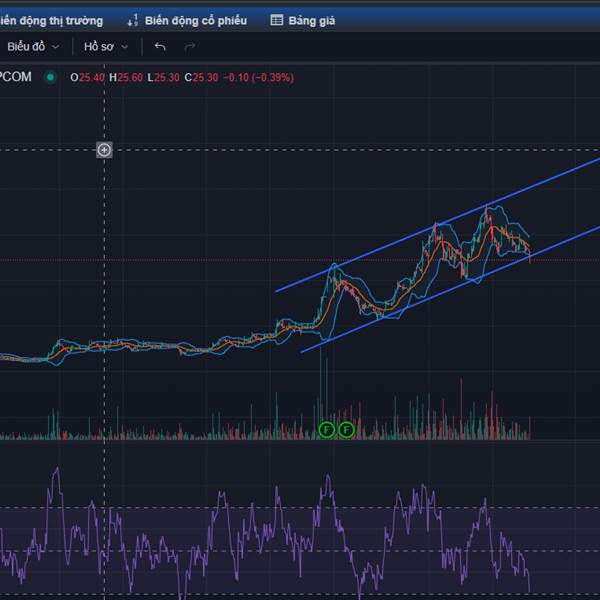Expand the Biểu đồ dropdown
Screen dimensions: 600x600
click(x=33, y=47)
